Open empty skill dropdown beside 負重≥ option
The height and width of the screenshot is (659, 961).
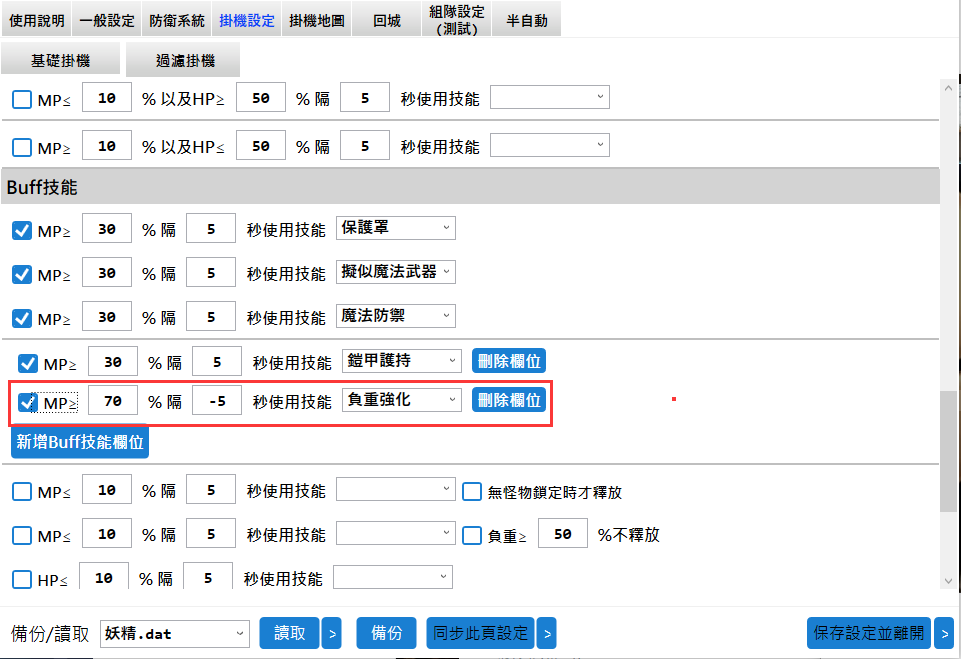[x=395, y=533]
